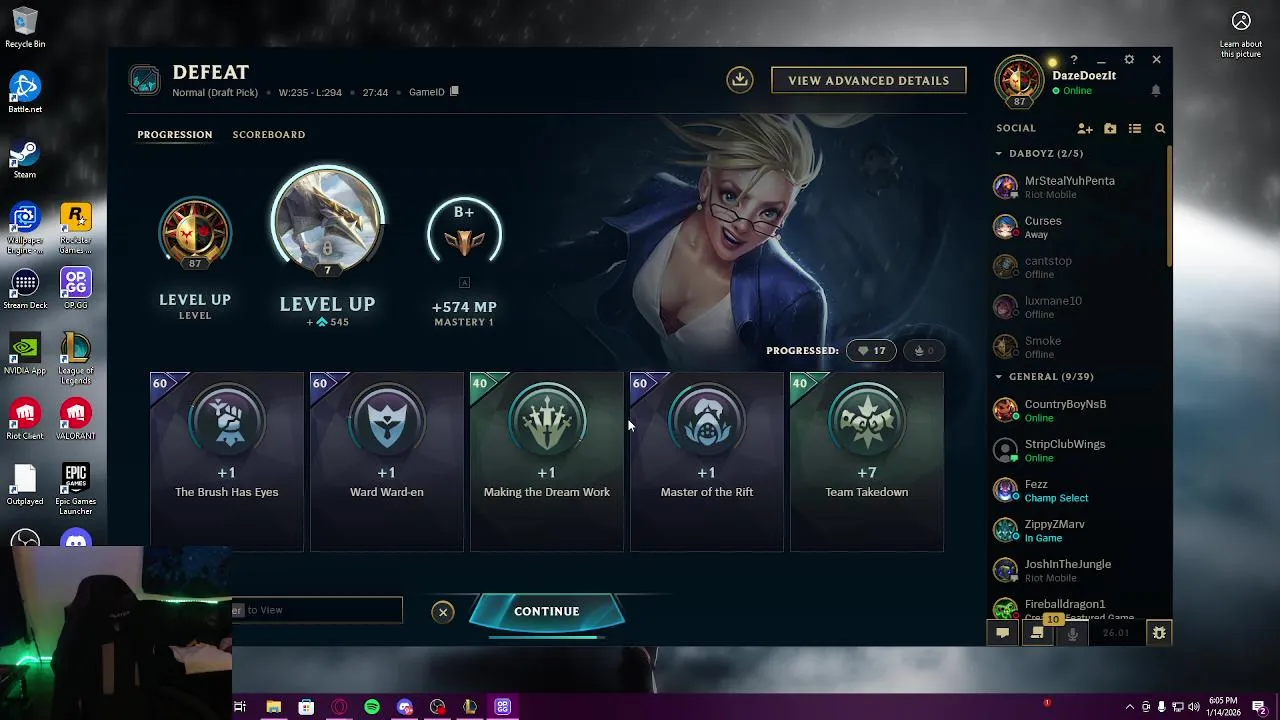Select friend ZippyZMarv
1280x720 pixels.
coord(1078,530)
